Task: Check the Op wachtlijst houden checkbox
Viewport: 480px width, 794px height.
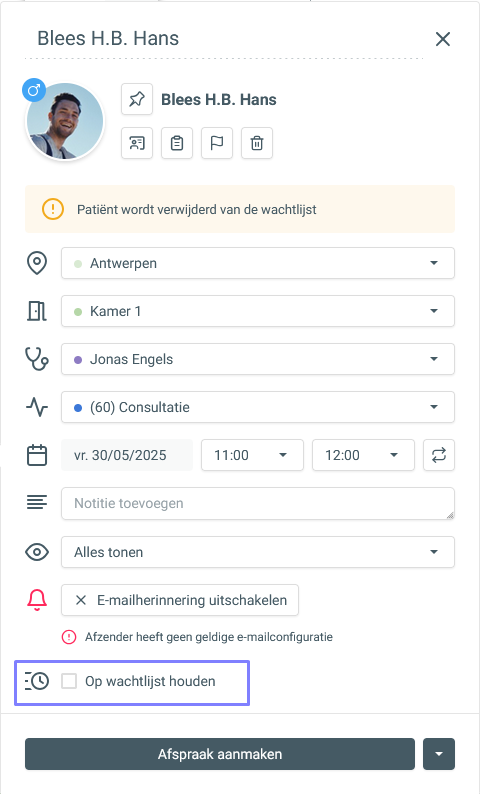Action: click(x=69, y=681)
